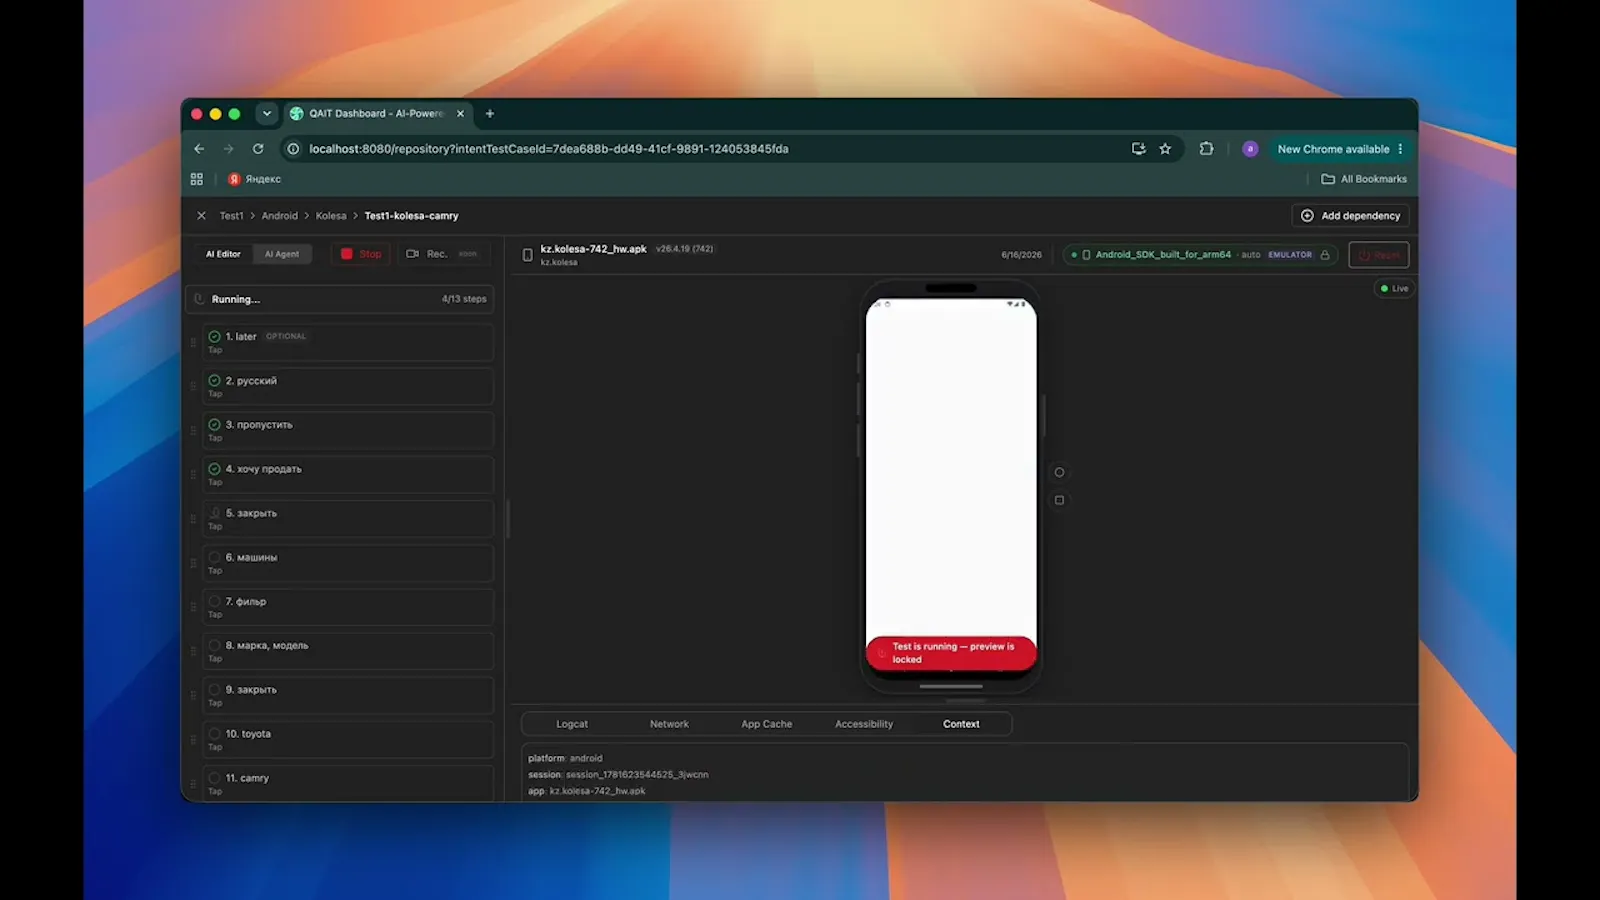Image resolution: width=1600 pixels, height=900 pixels.
Task: Select step 6. машины
Action: pyautogui.click(x=347, y=562)
